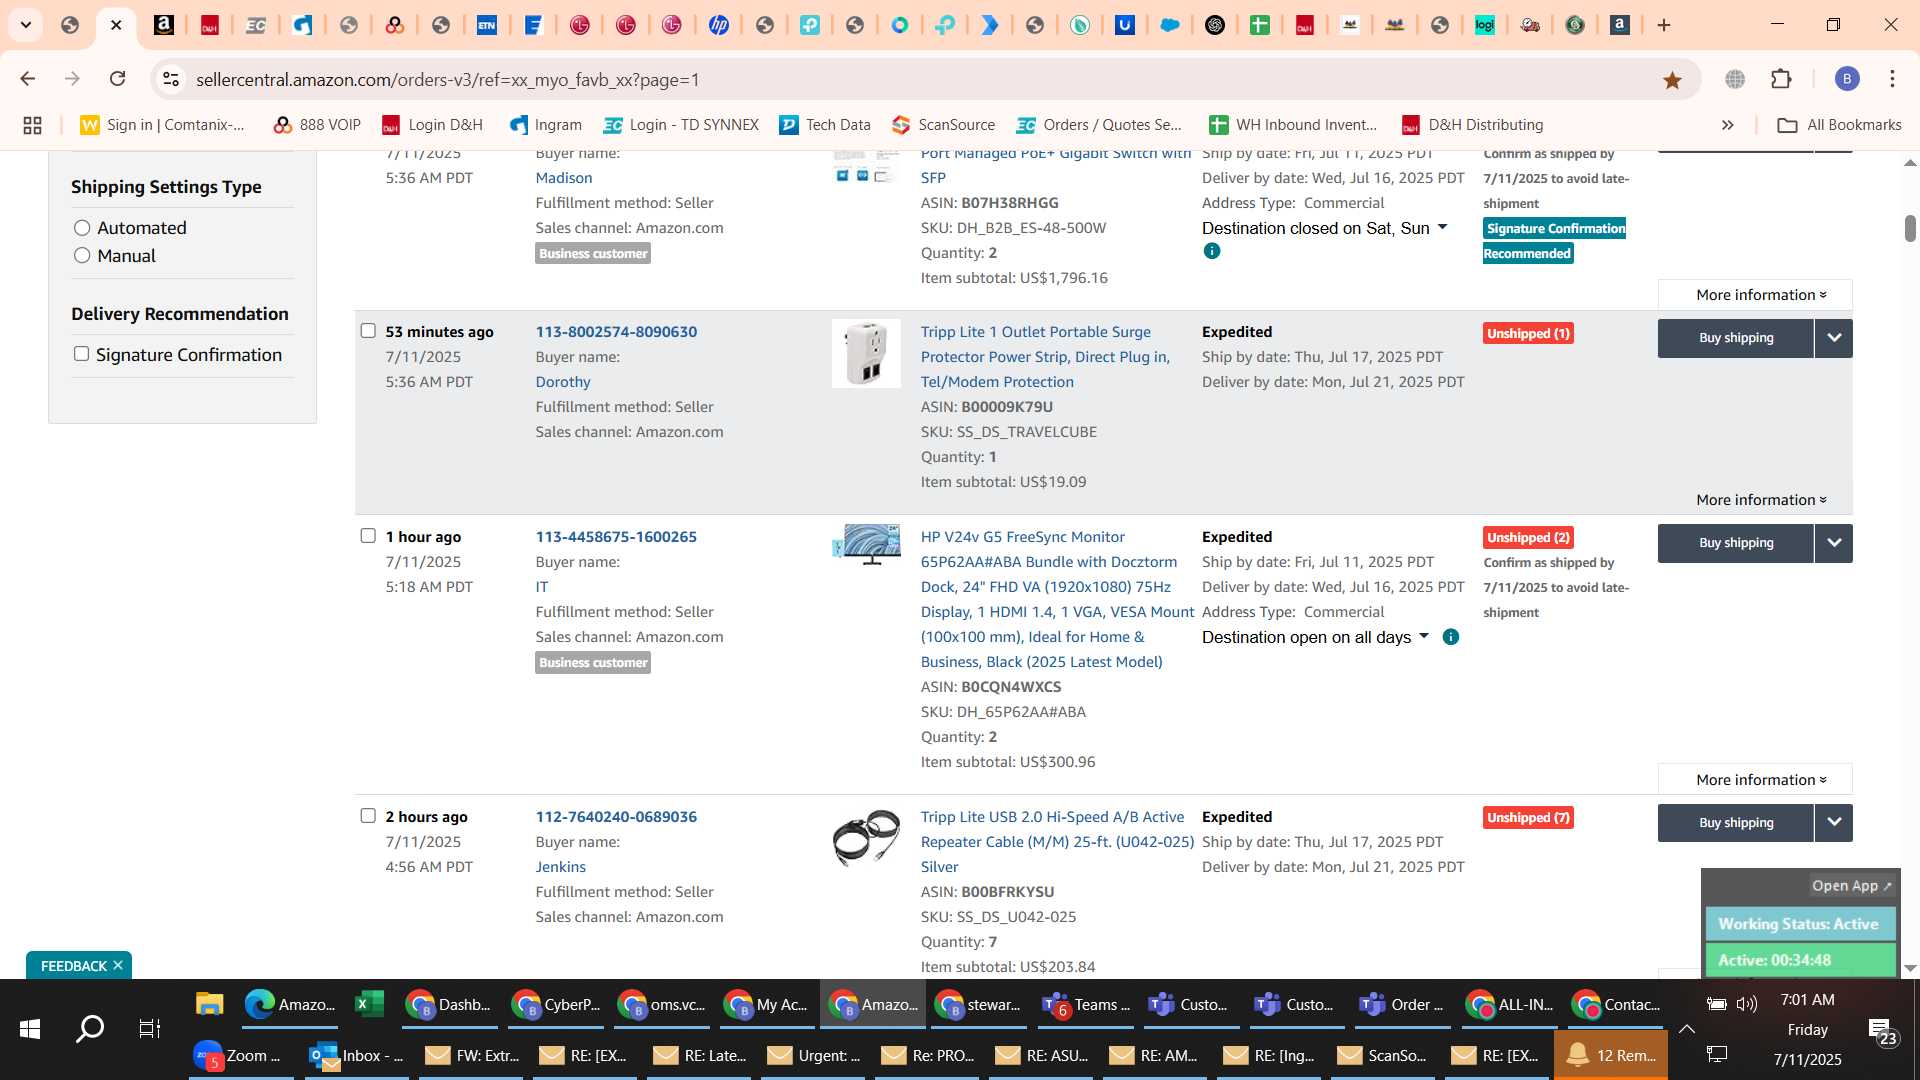
Task: Click the bookmark star icon
Action: 1672,80
